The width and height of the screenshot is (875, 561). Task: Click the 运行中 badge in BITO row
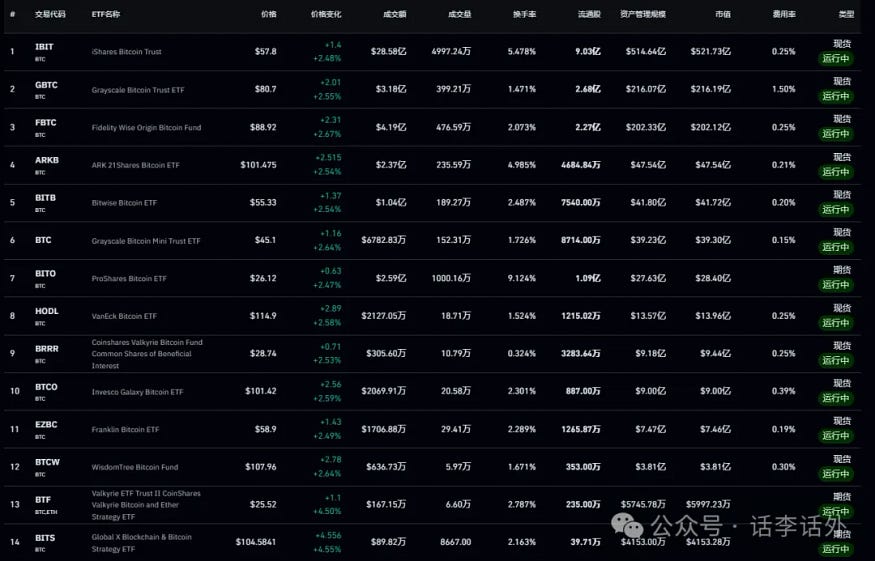tap(835, 285)
